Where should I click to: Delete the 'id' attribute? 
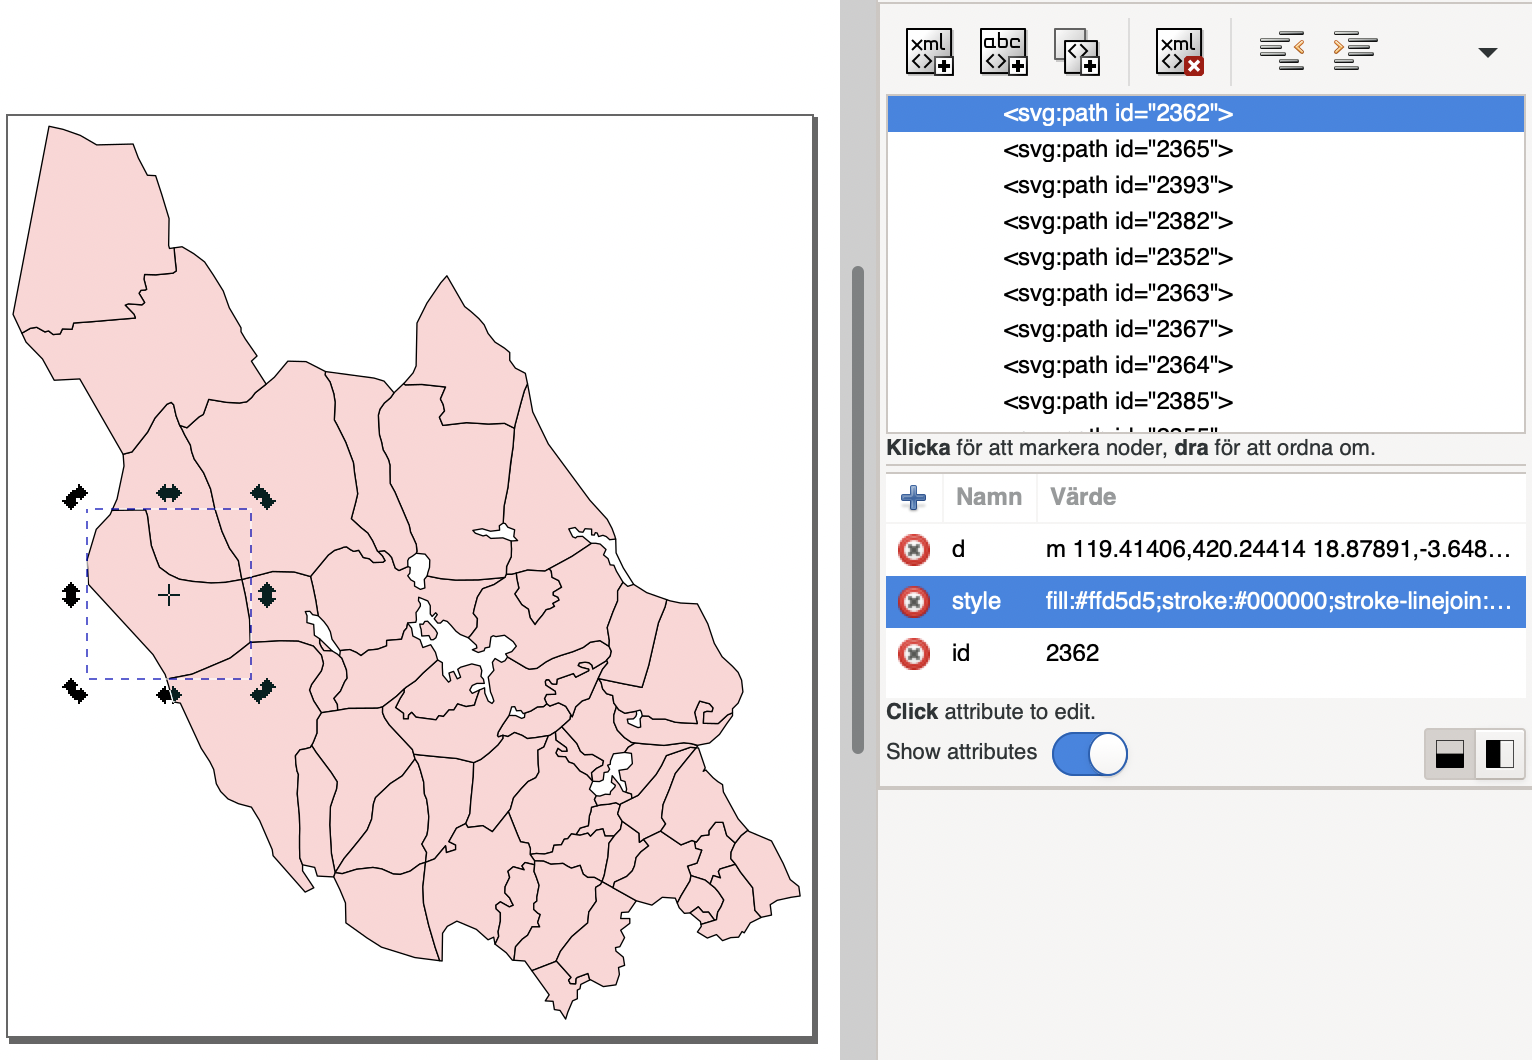[913, 653]
